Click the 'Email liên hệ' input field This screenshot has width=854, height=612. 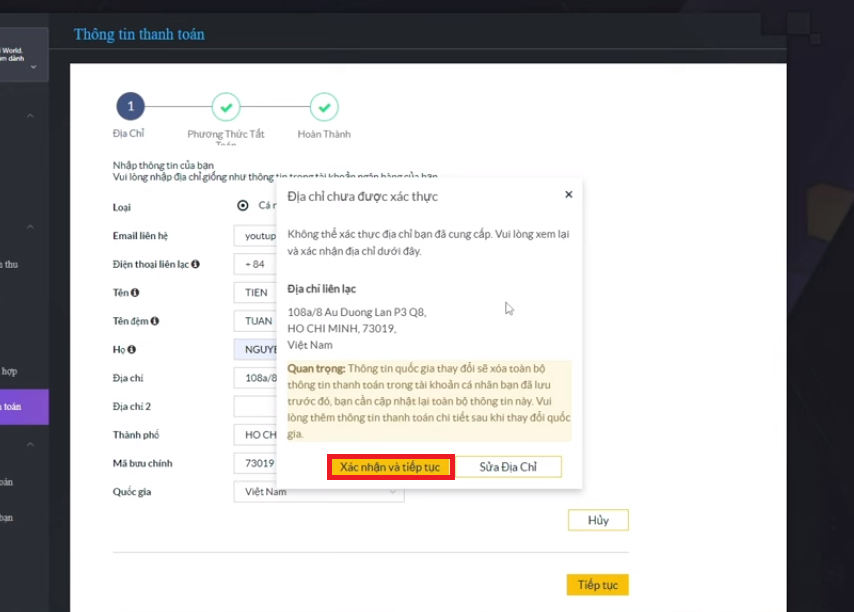pos(254,236)
